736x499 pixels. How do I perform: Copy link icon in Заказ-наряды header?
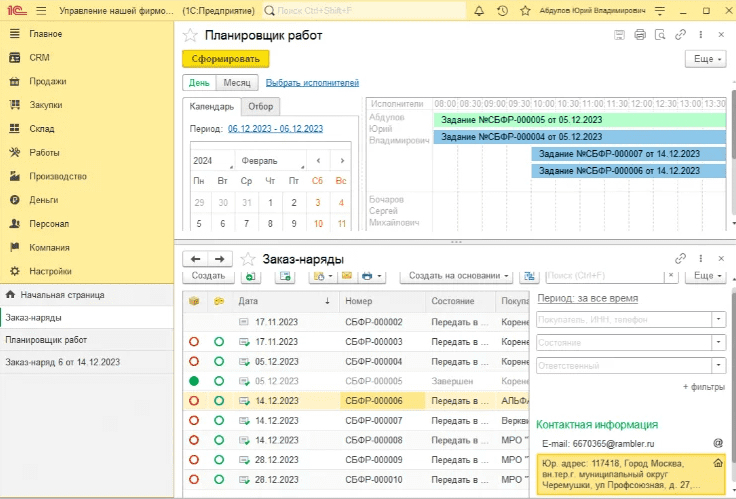pos(681,258)
